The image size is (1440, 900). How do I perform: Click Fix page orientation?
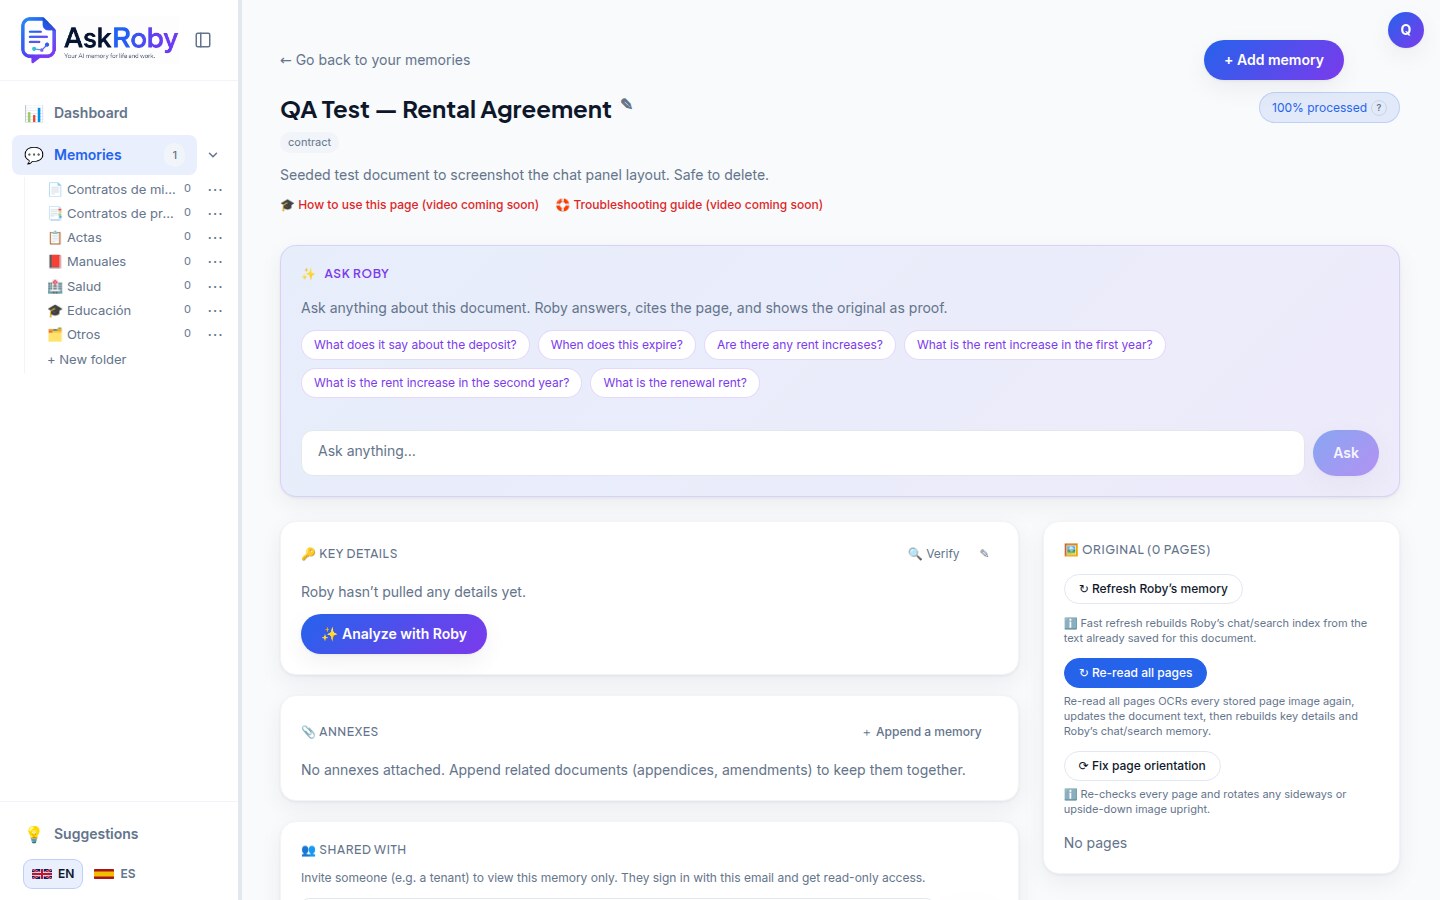(1142, 766)
